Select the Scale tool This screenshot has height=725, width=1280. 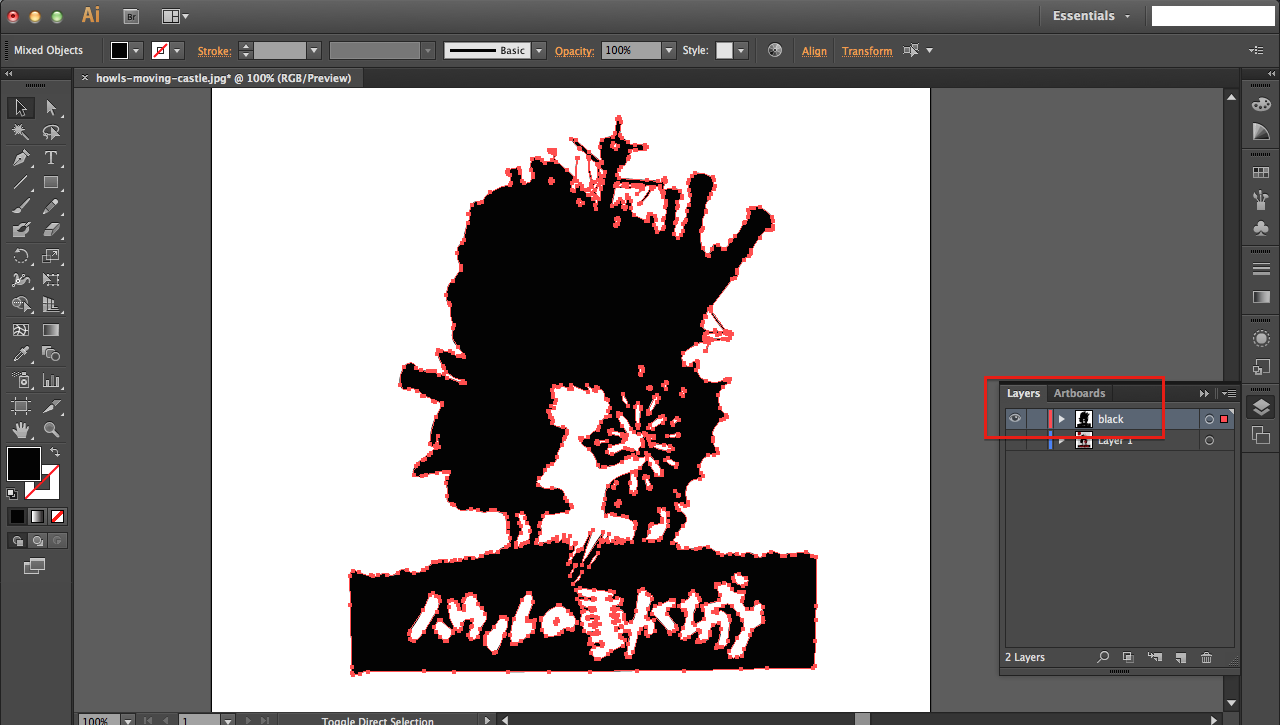pyautogui.click(x=51, y=256)
